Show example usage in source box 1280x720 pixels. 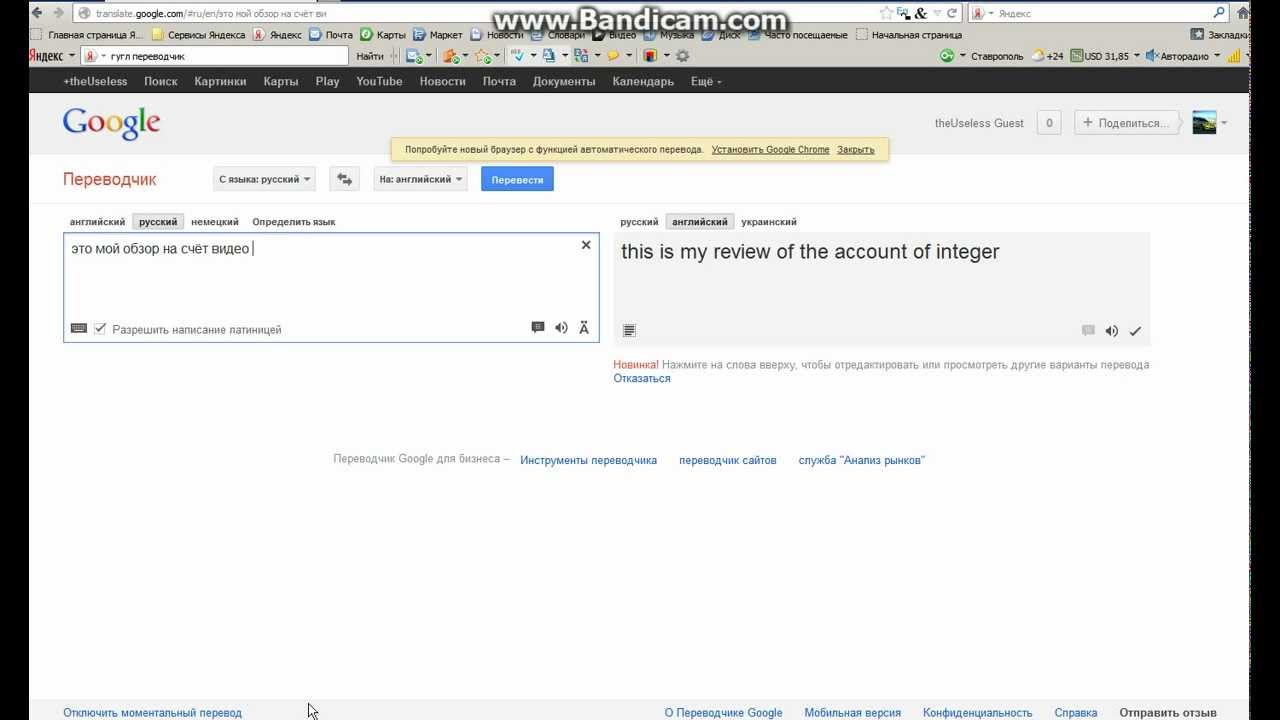point(538,328)
